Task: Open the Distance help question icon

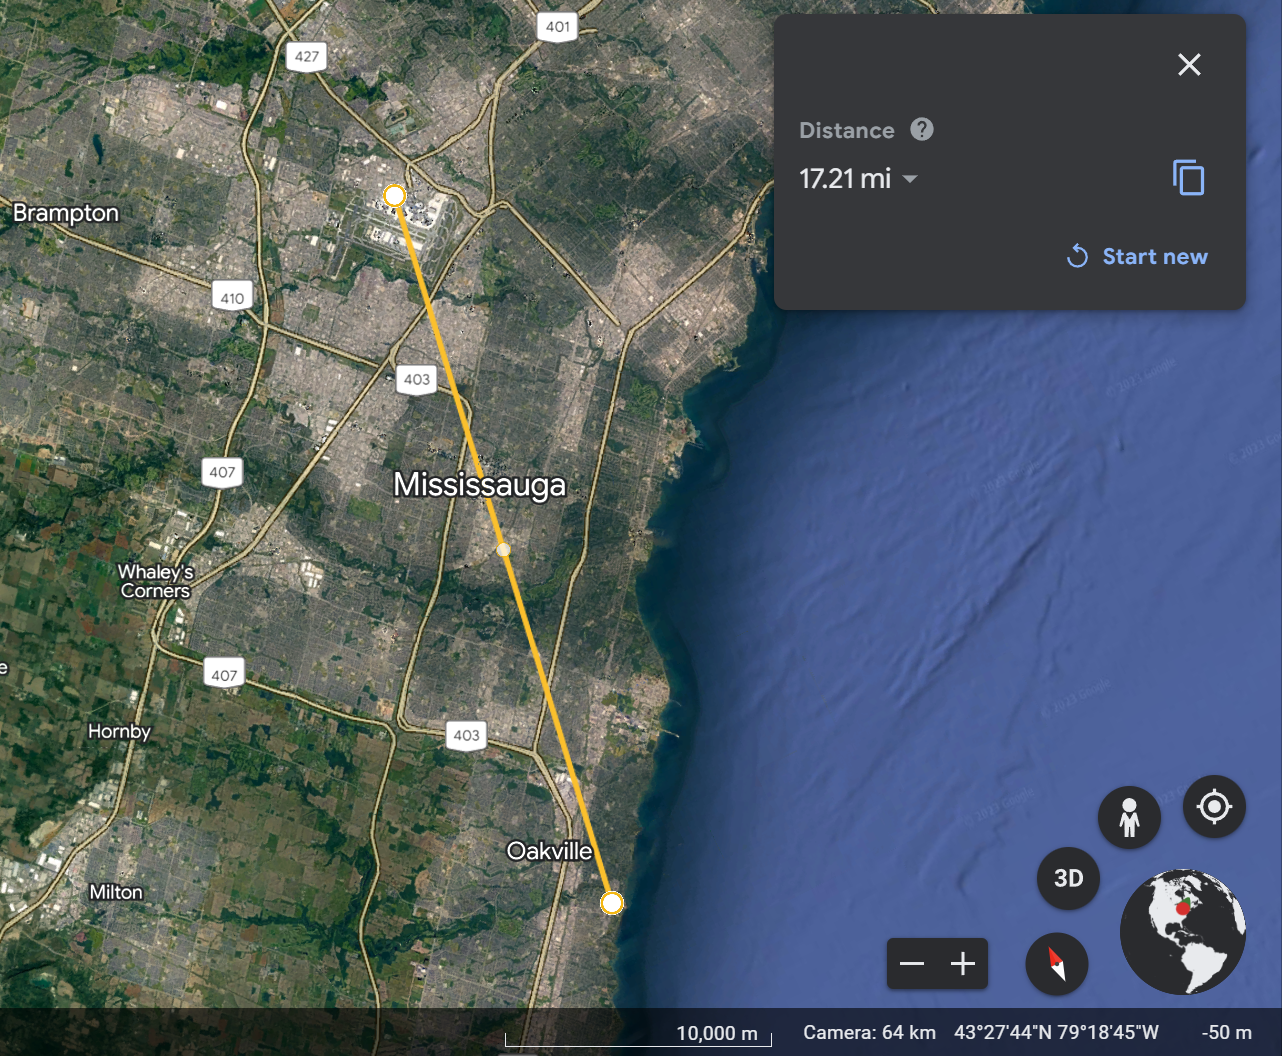Action: [921, 130]
